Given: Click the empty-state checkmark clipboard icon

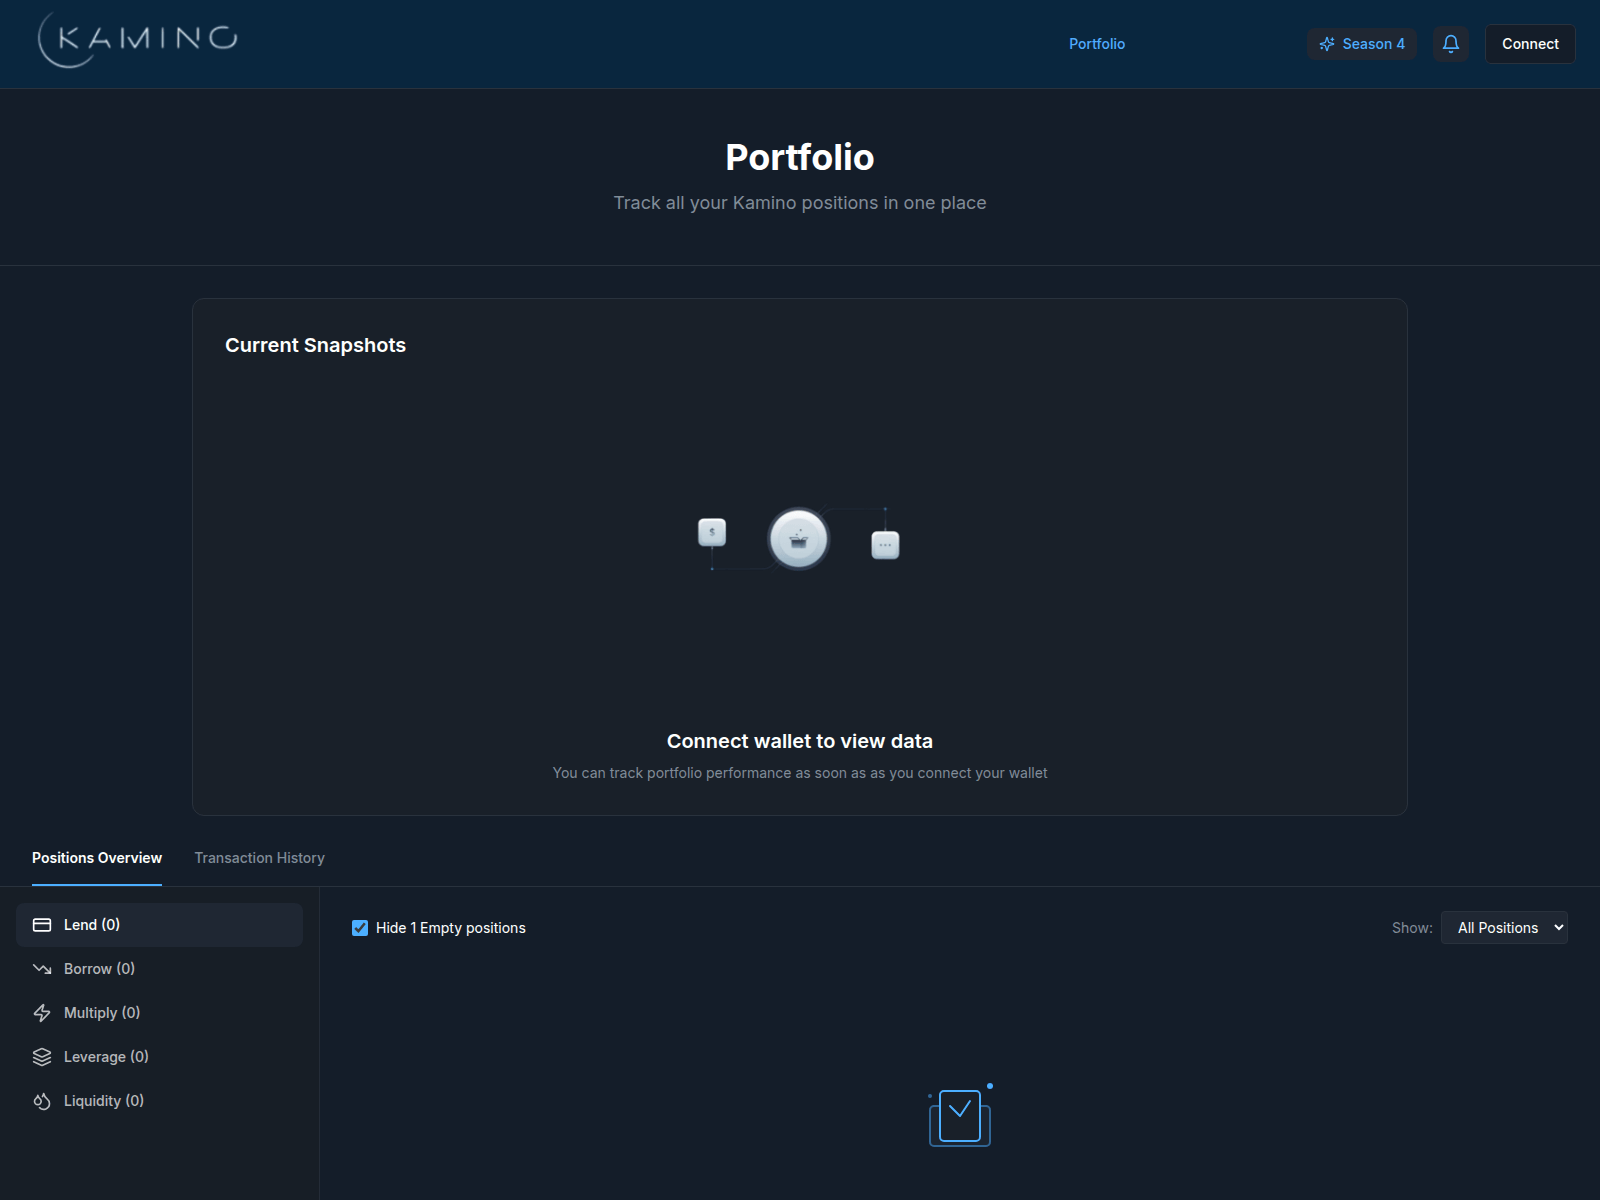Looking at the screenshot, I should pyautogui.click(x=960, y=1116).
